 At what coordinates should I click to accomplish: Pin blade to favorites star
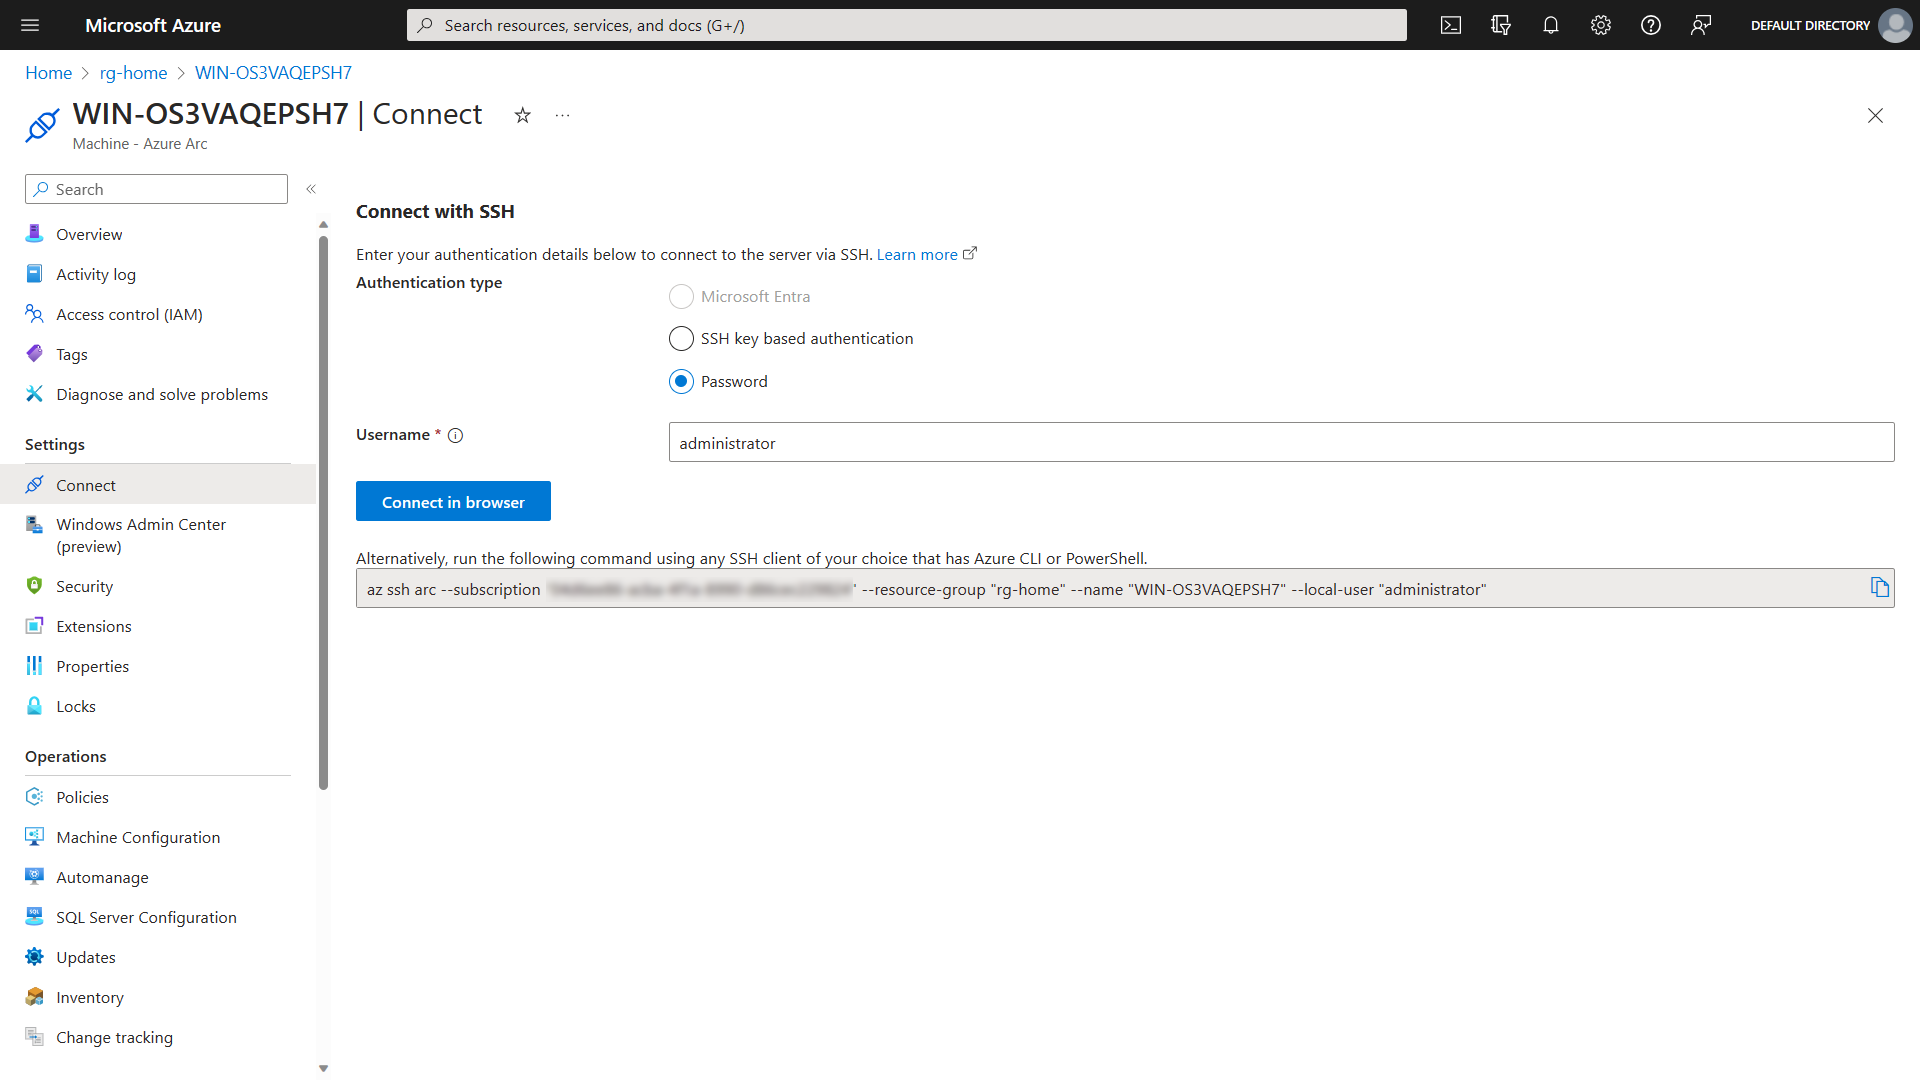(x=522, y=115)
